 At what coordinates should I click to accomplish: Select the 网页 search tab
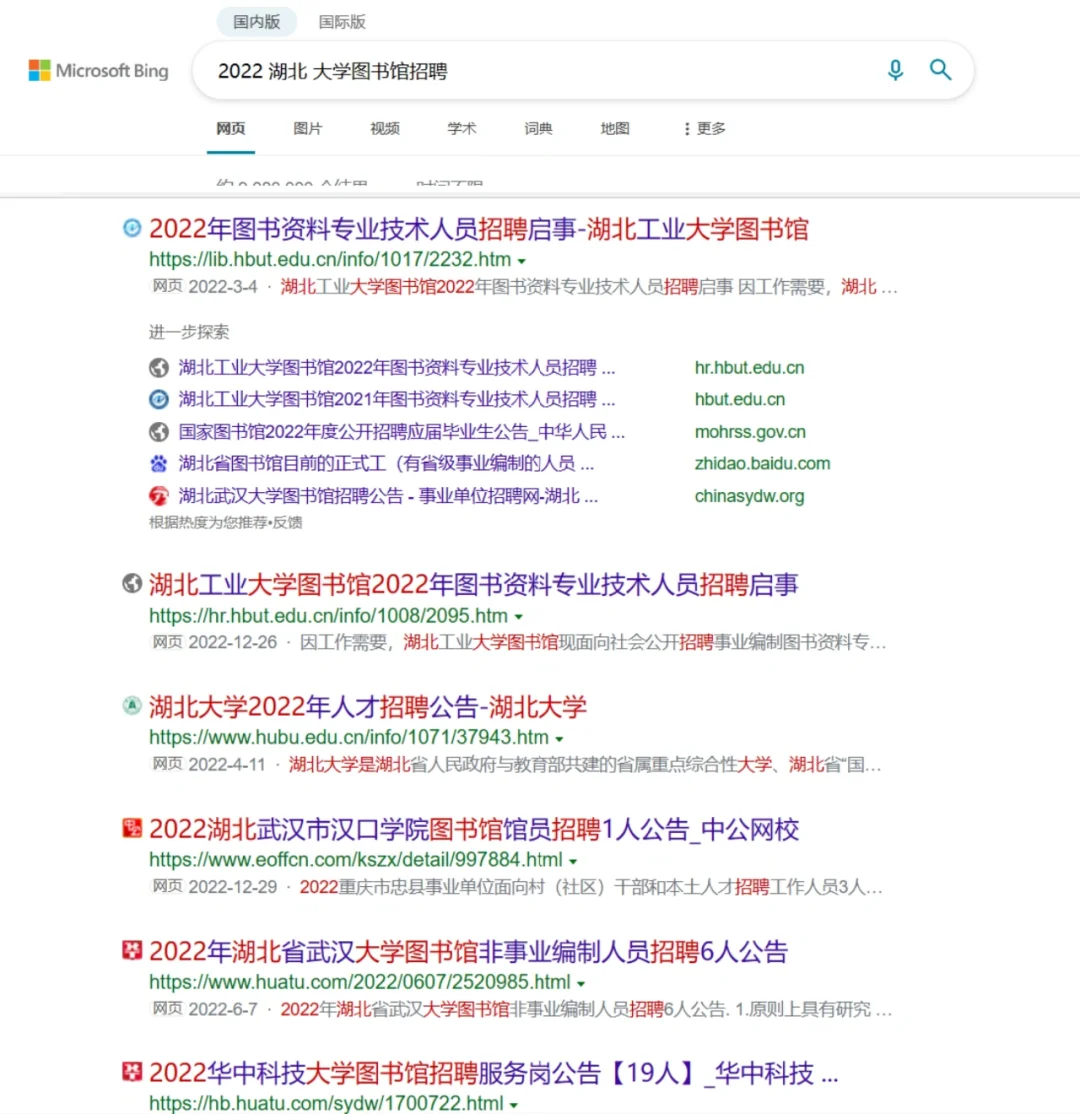231,129
